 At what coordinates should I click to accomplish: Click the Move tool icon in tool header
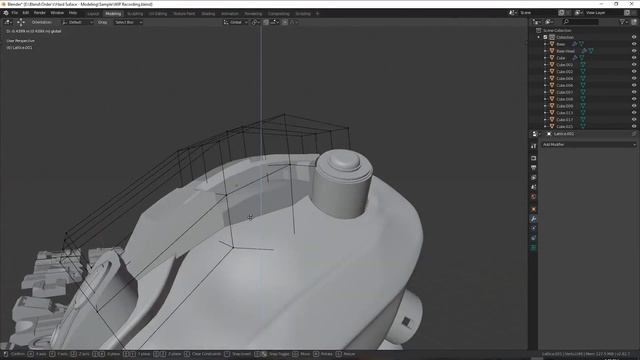tap(21, 22)
